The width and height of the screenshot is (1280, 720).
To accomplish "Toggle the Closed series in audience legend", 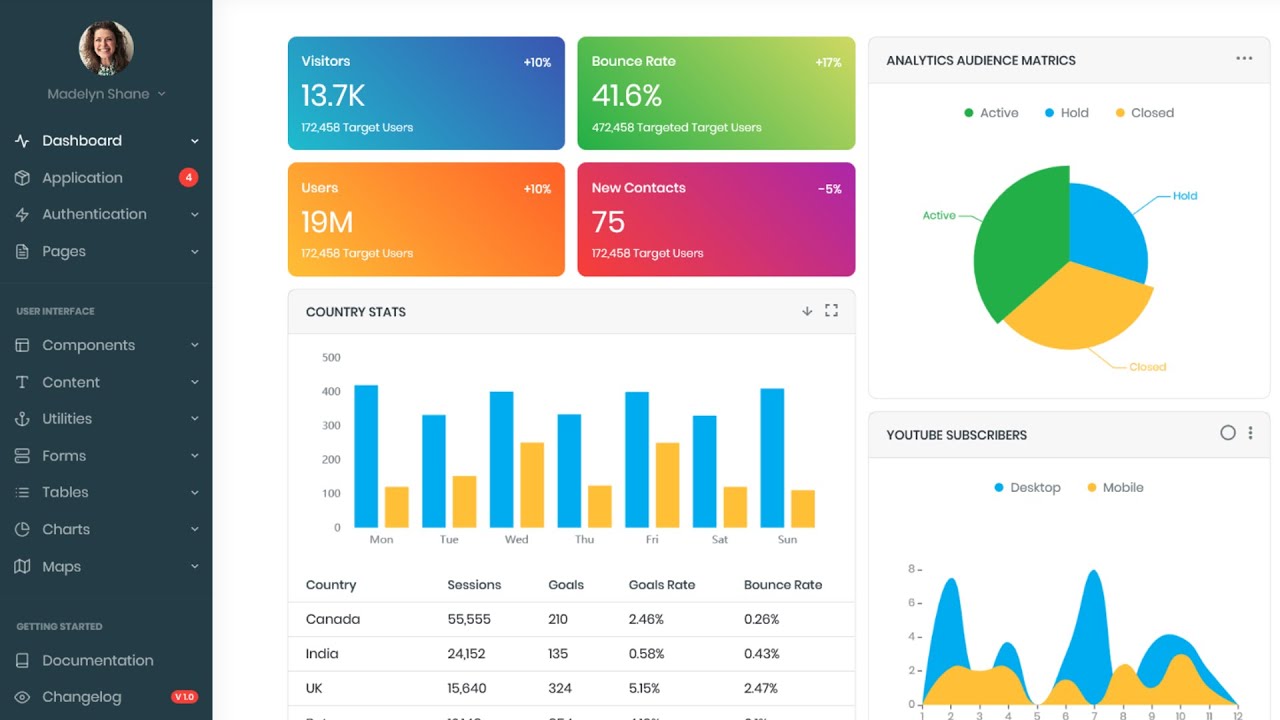I will point(1145,113).
